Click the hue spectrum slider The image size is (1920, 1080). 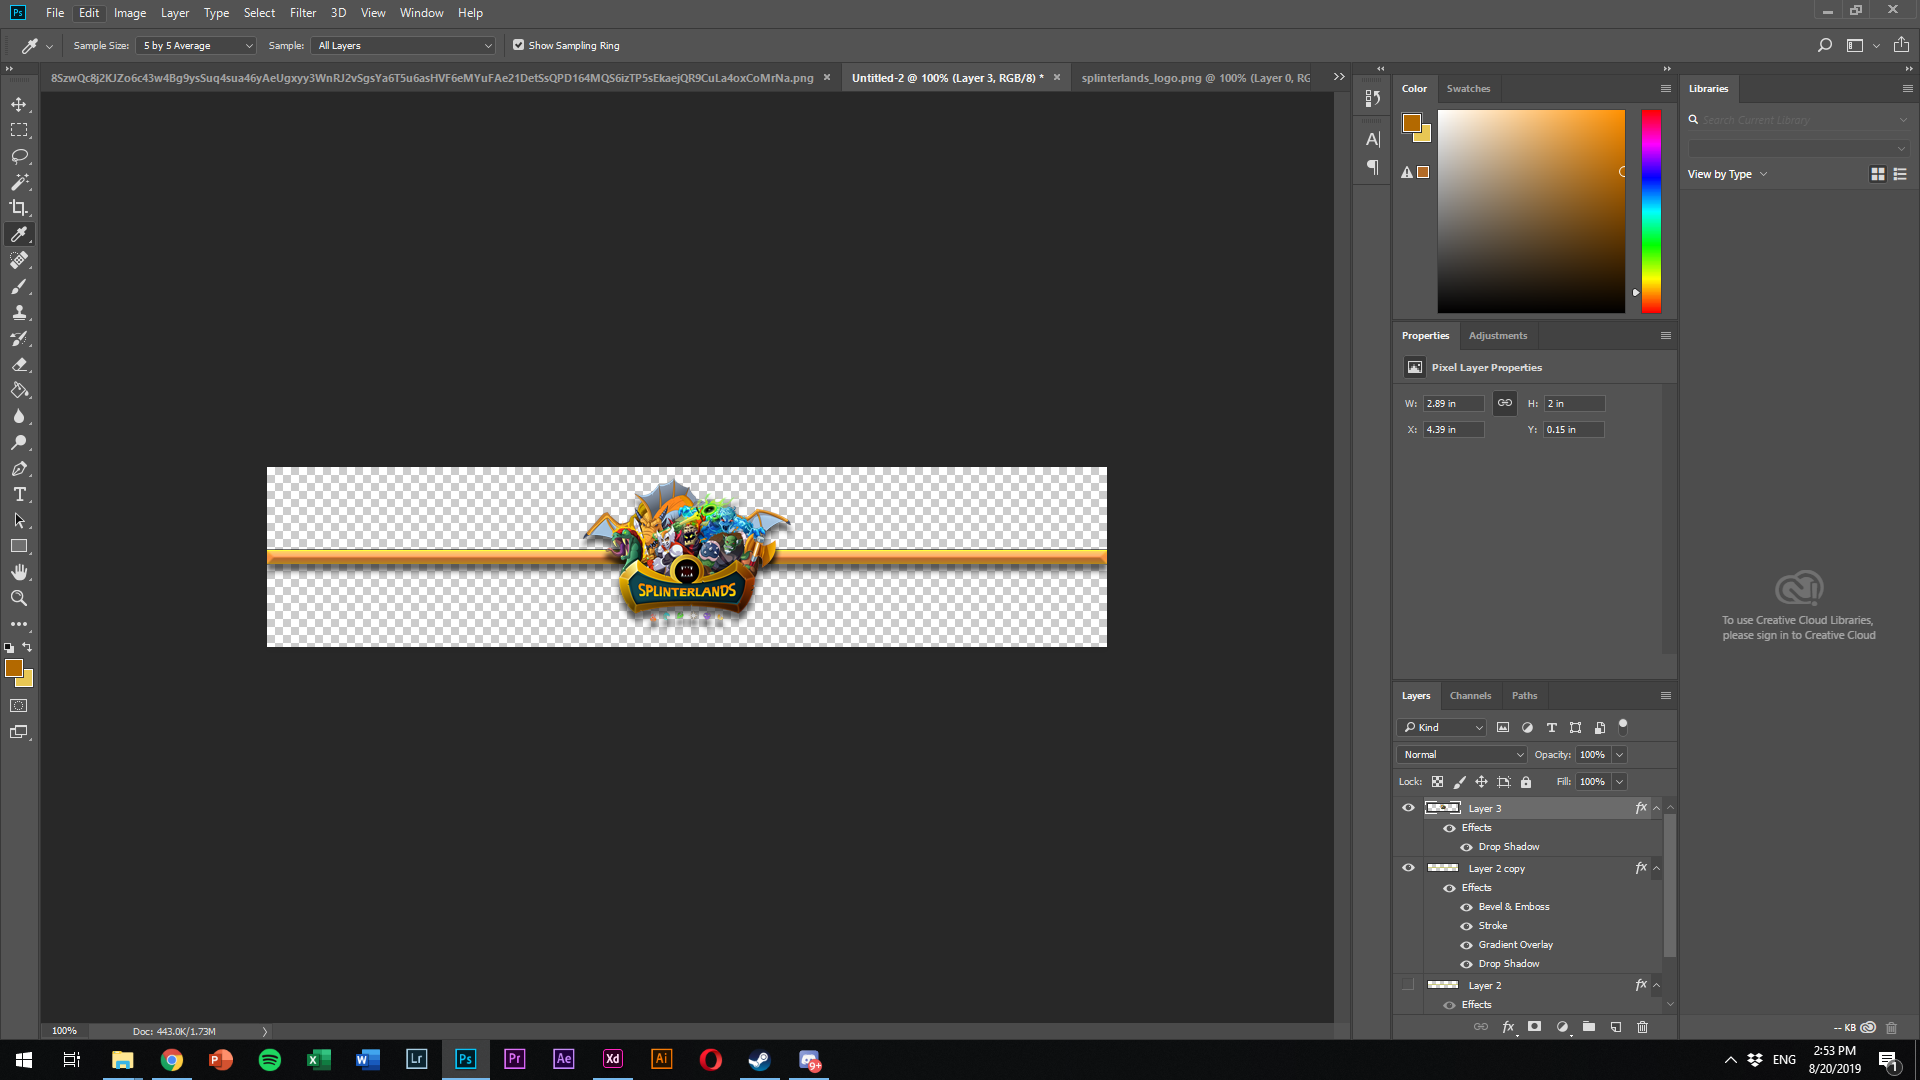[1650, 211]
